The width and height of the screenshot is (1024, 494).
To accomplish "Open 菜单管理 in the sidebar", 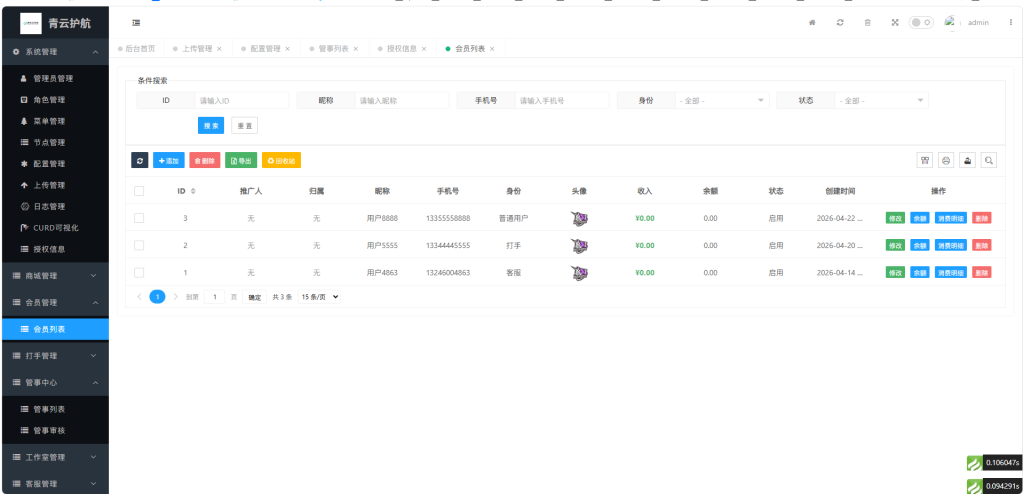I will point(54,121).
